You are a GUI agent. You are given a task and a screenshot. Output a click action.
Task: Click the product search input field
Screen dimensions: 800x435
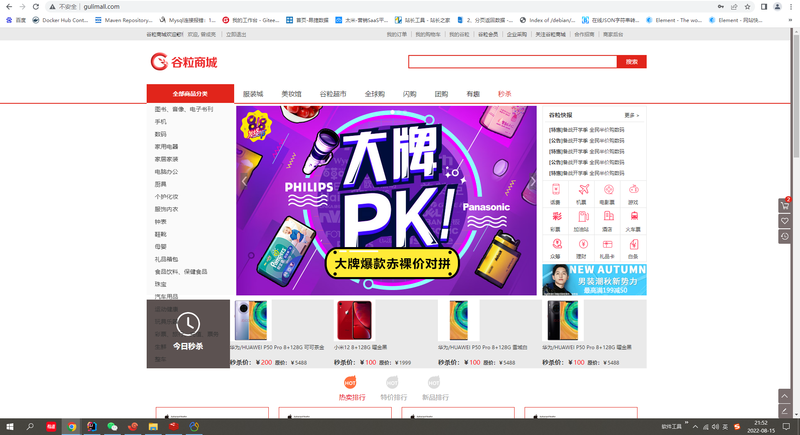(x=512, y=62)
